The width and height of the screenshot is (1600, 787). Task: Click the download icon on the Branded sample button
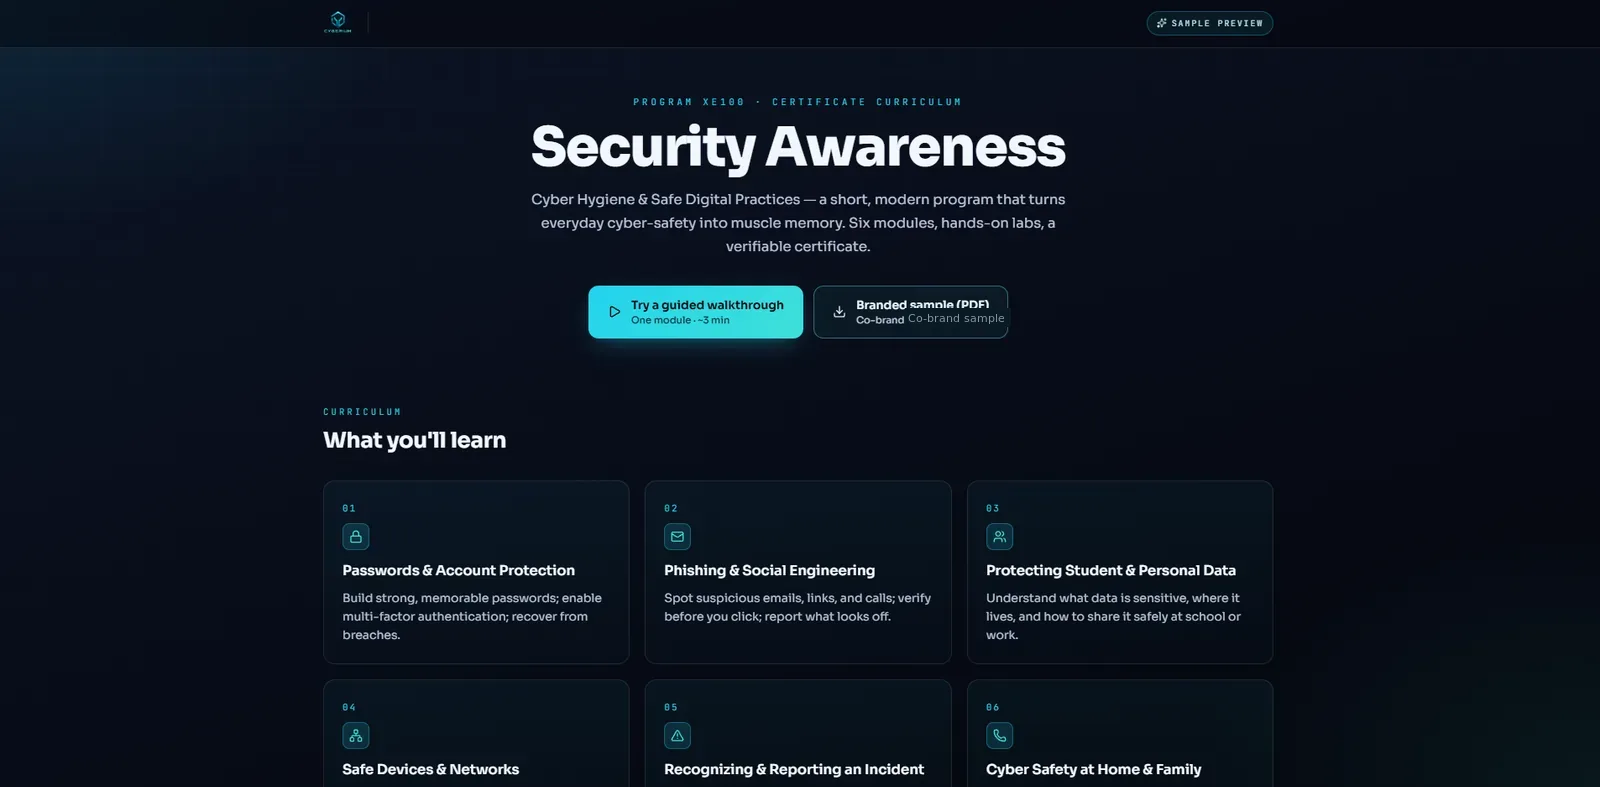coord(839,312)
